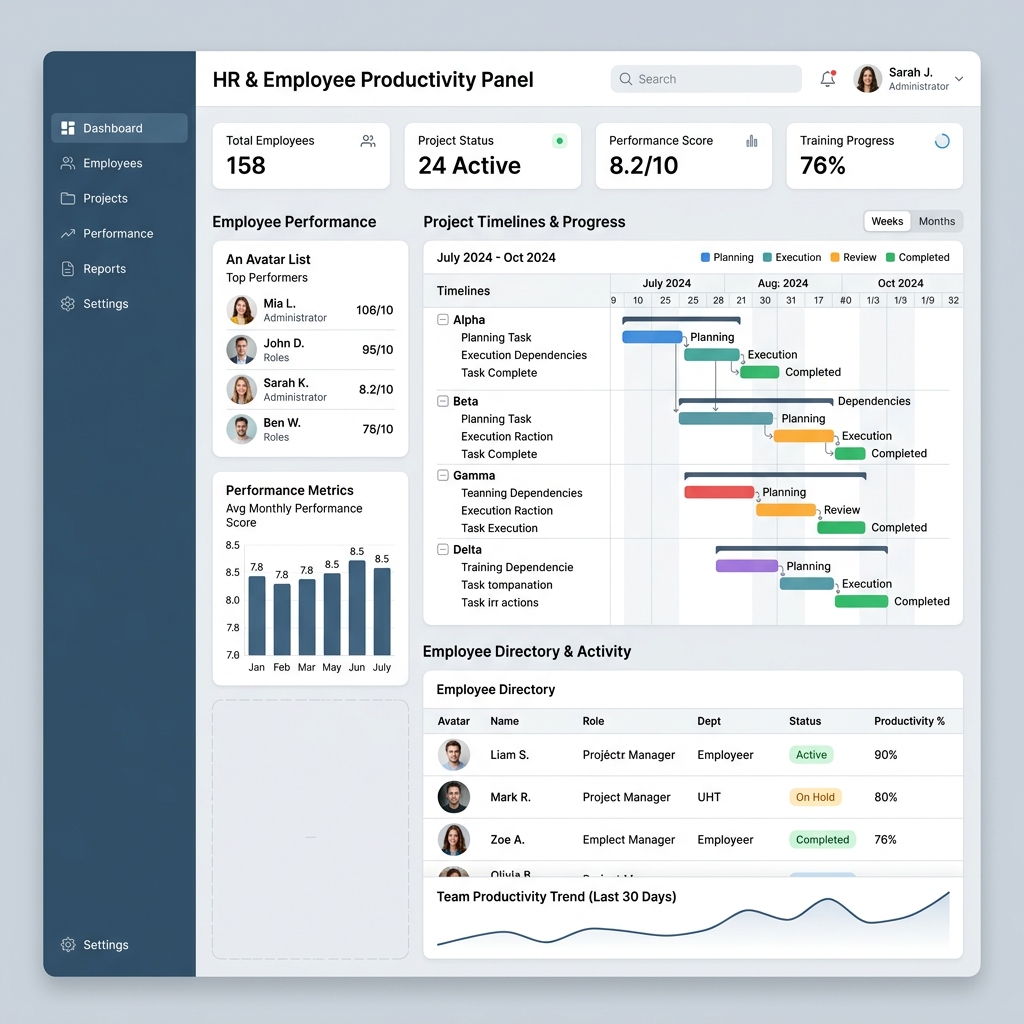Open Sarah J. account dropdown

911,78
